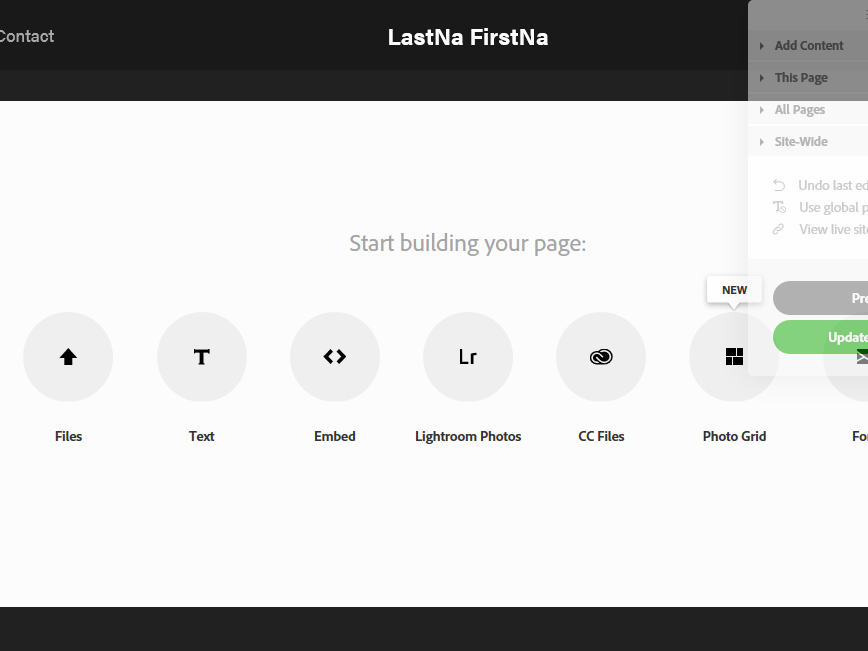Click the link icon for View live site
The width and height of the screenshot is (868, 651).
coord(778,229)
